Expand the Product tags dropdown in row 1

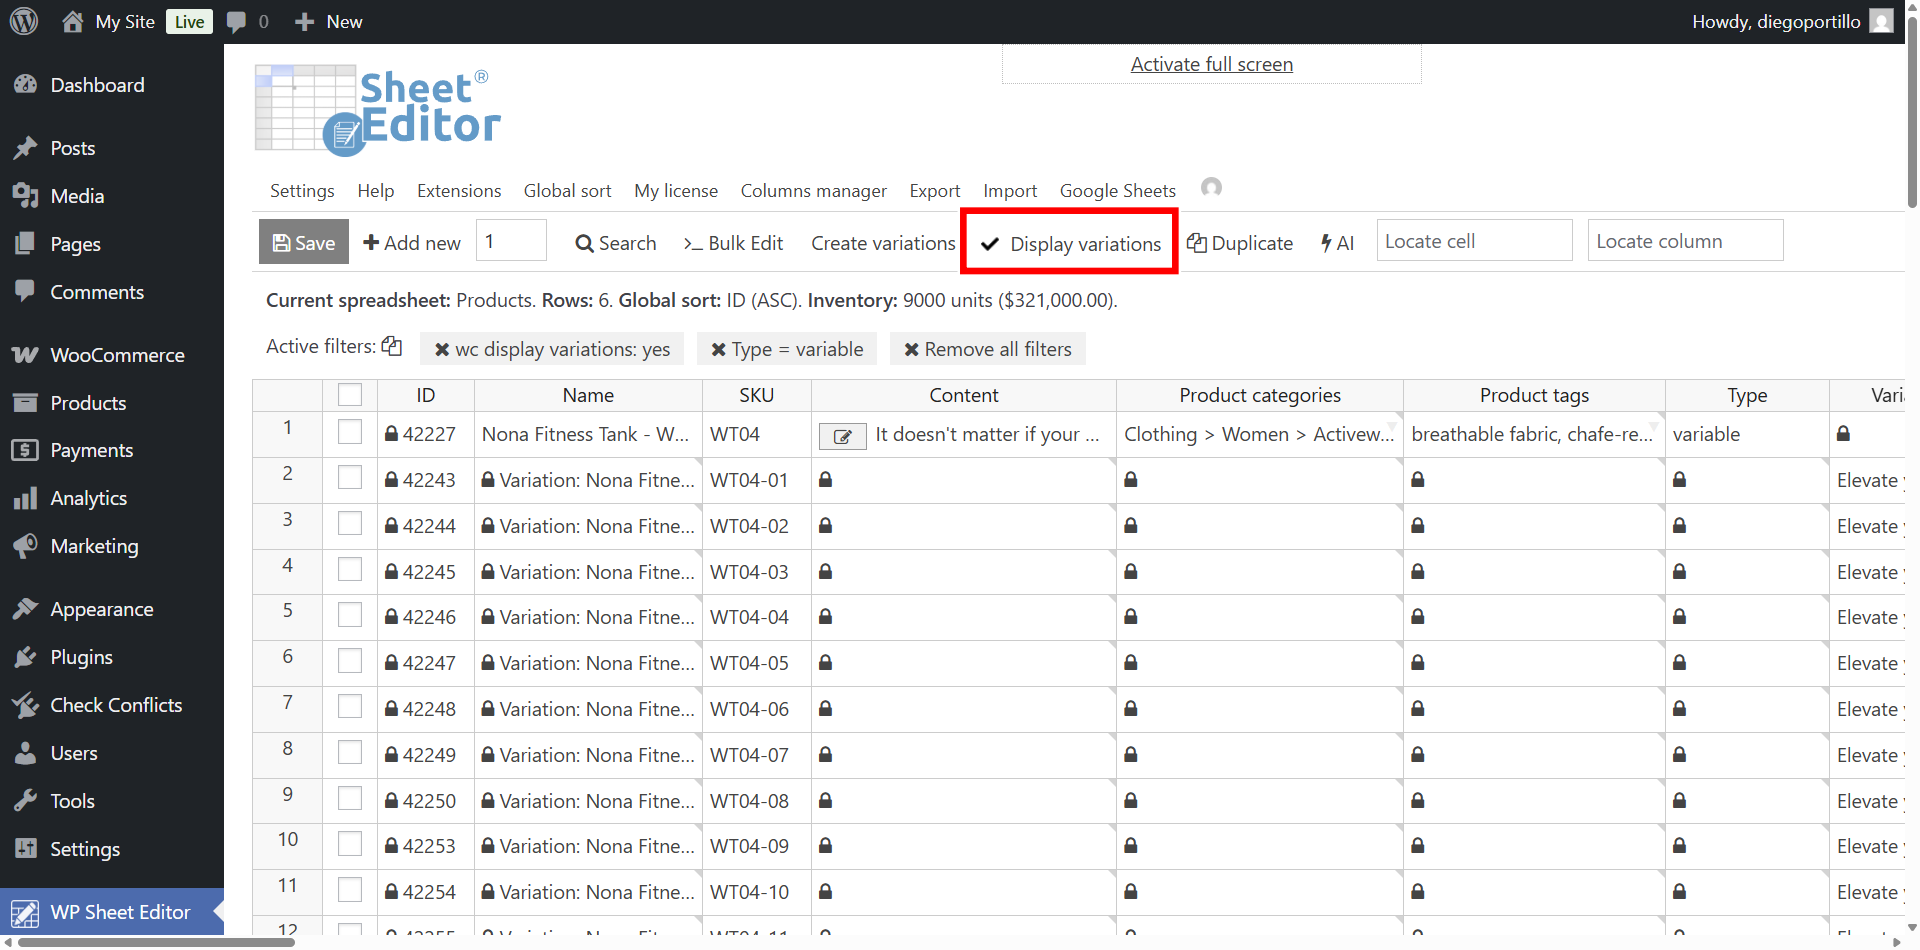click(1653, 427)
